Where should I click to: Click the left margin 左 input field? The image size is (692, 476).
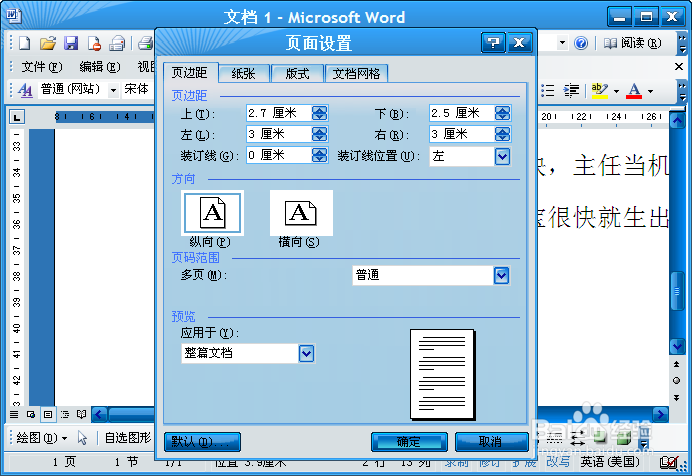click(x=279, y=134)
